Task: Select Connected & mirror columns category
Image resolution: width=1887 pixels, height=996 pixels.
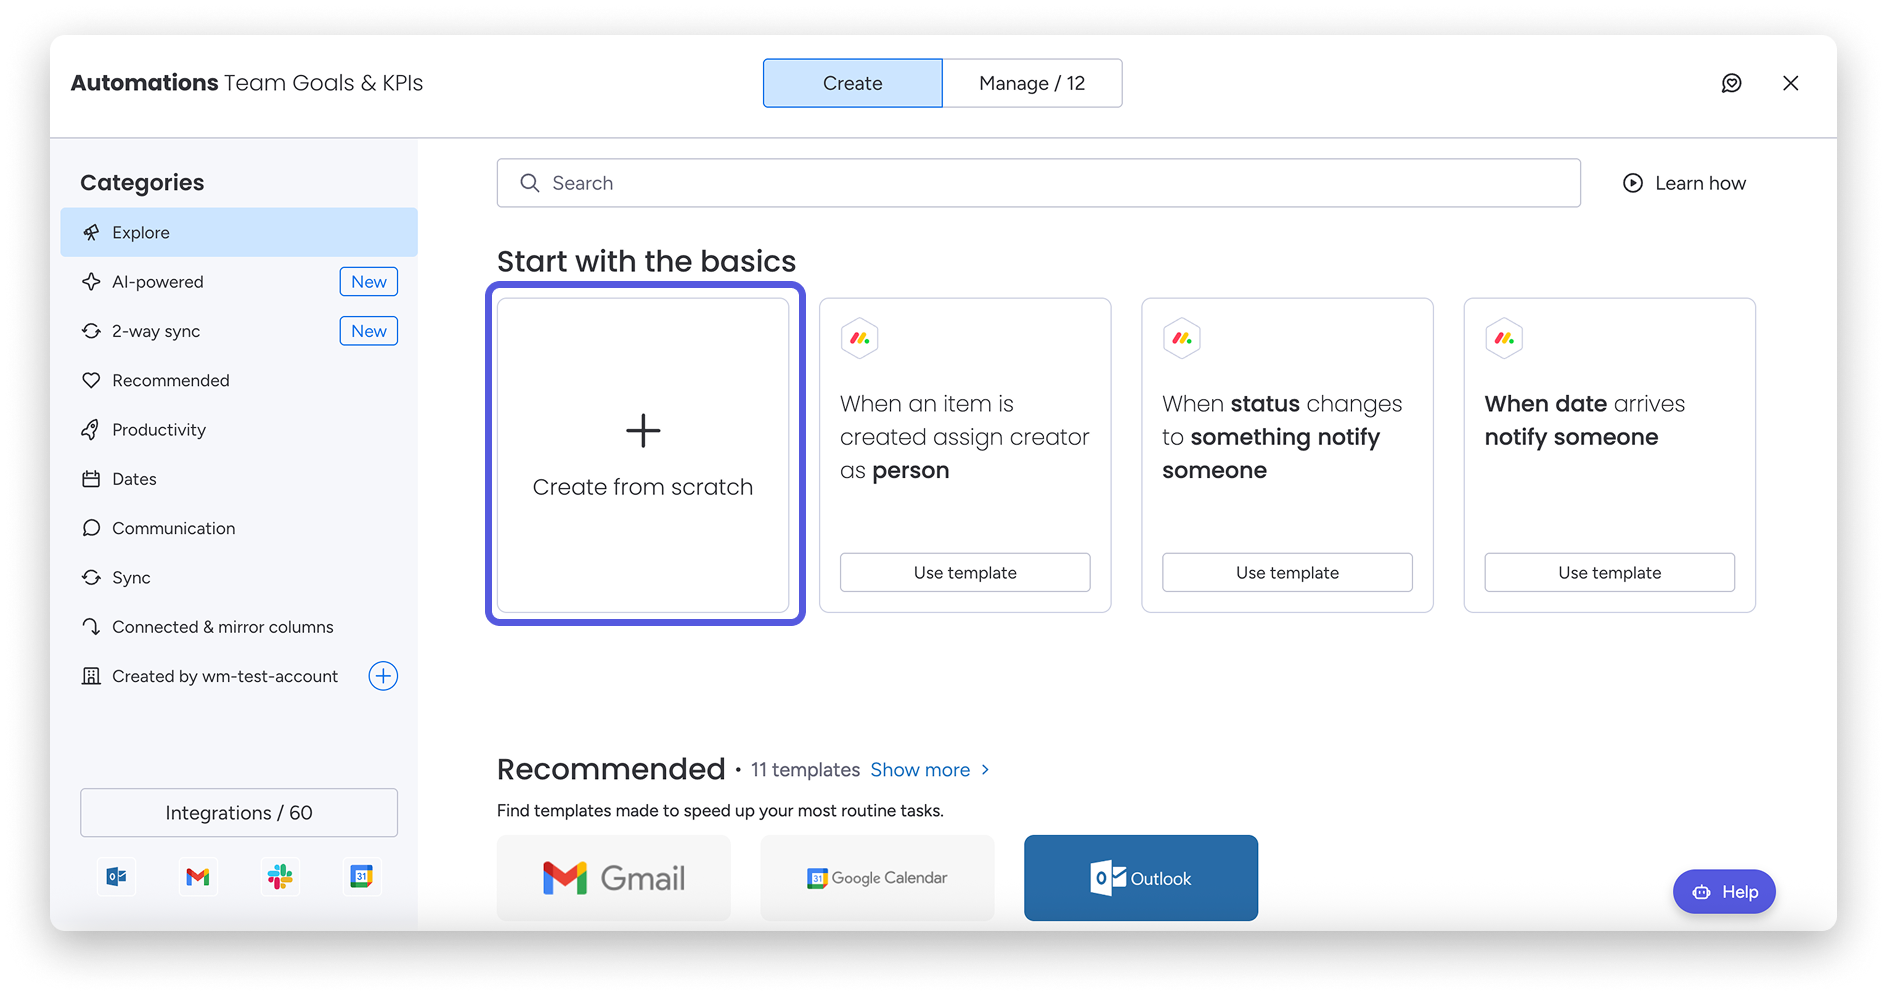Action: coord(222,627)
